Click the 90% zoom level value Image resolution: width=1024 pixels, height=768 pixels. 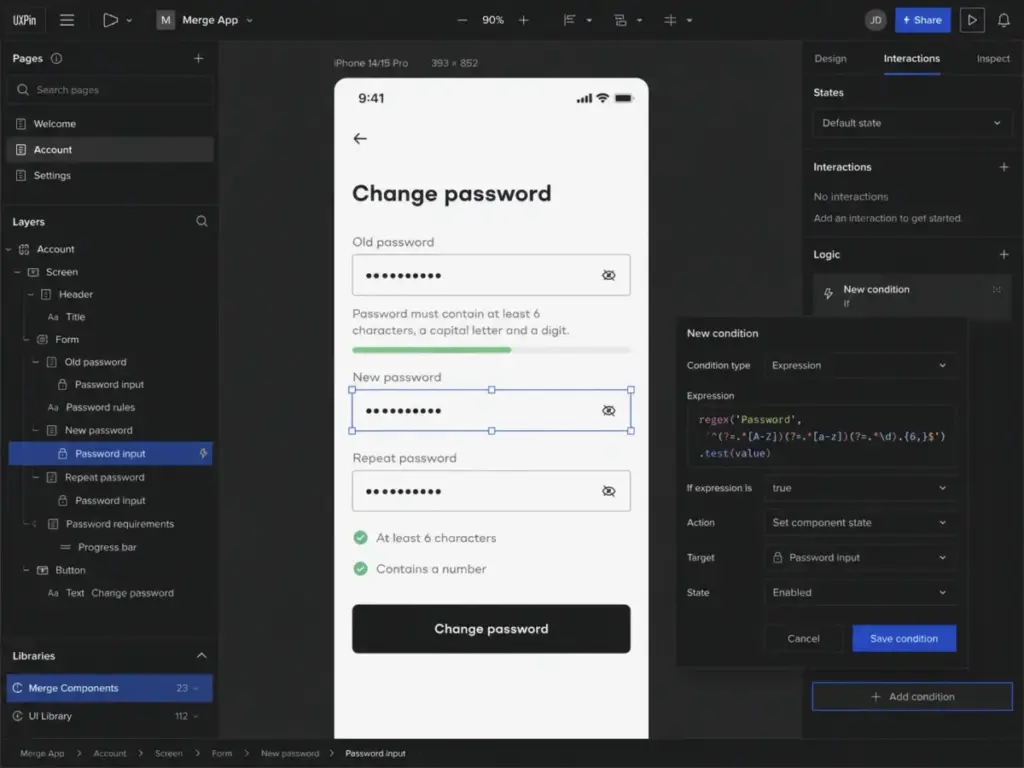point(493,20)
